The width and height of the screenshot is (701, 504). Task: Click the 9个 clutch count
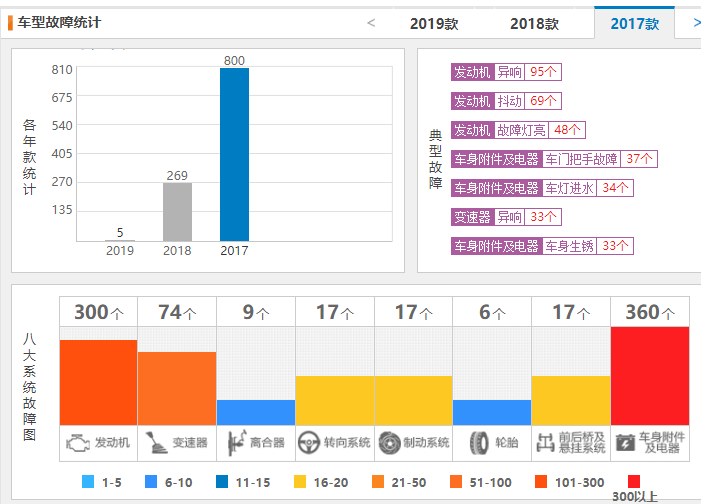click(256, 312)
